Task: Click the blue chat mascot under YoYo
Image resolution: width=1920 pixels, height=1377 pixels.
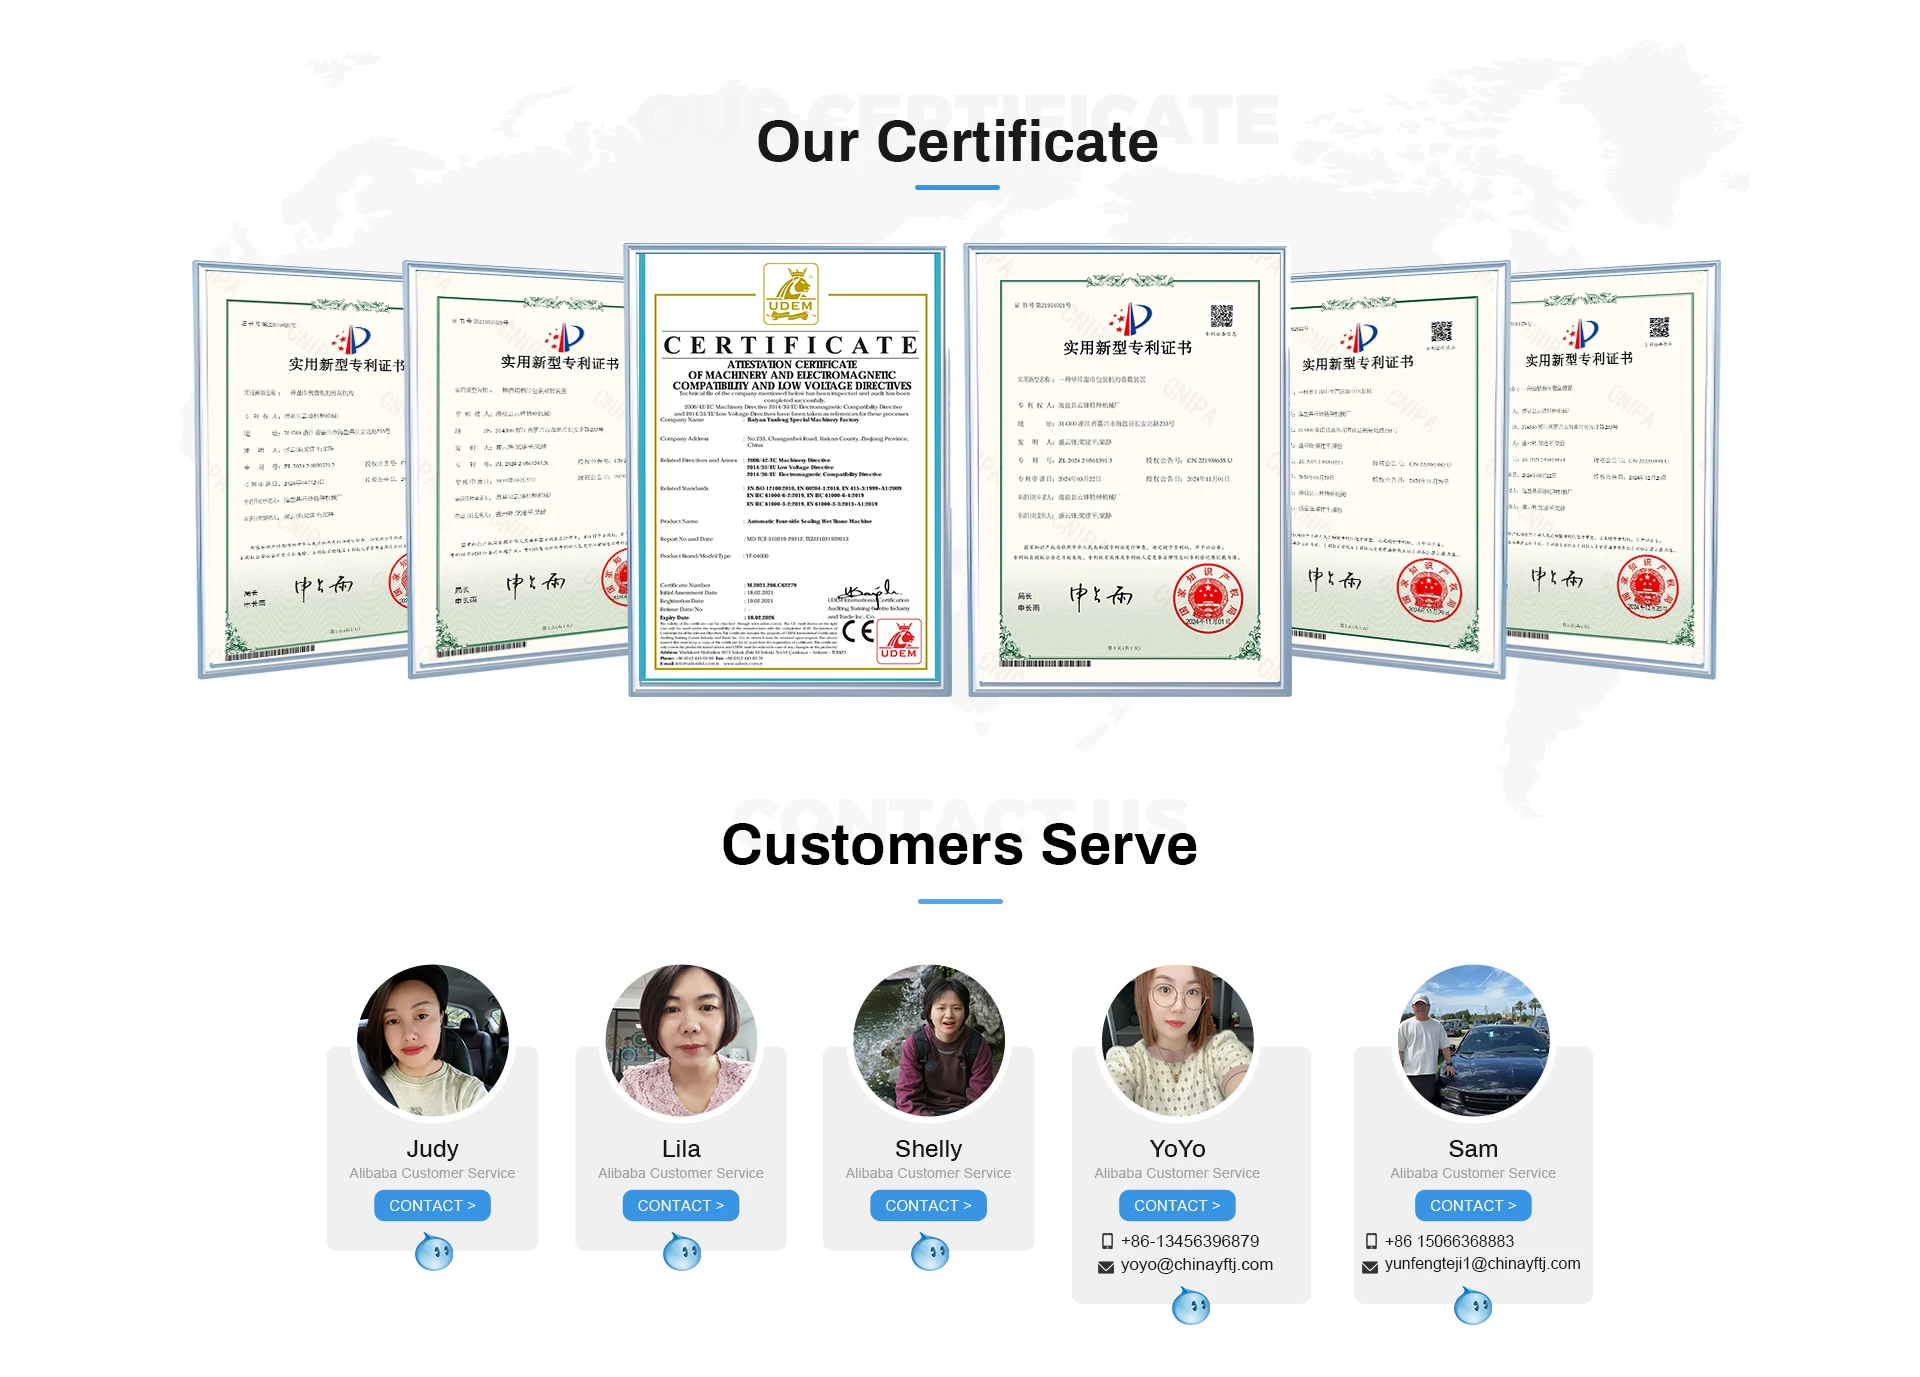Action: tap(1191, 1306)
